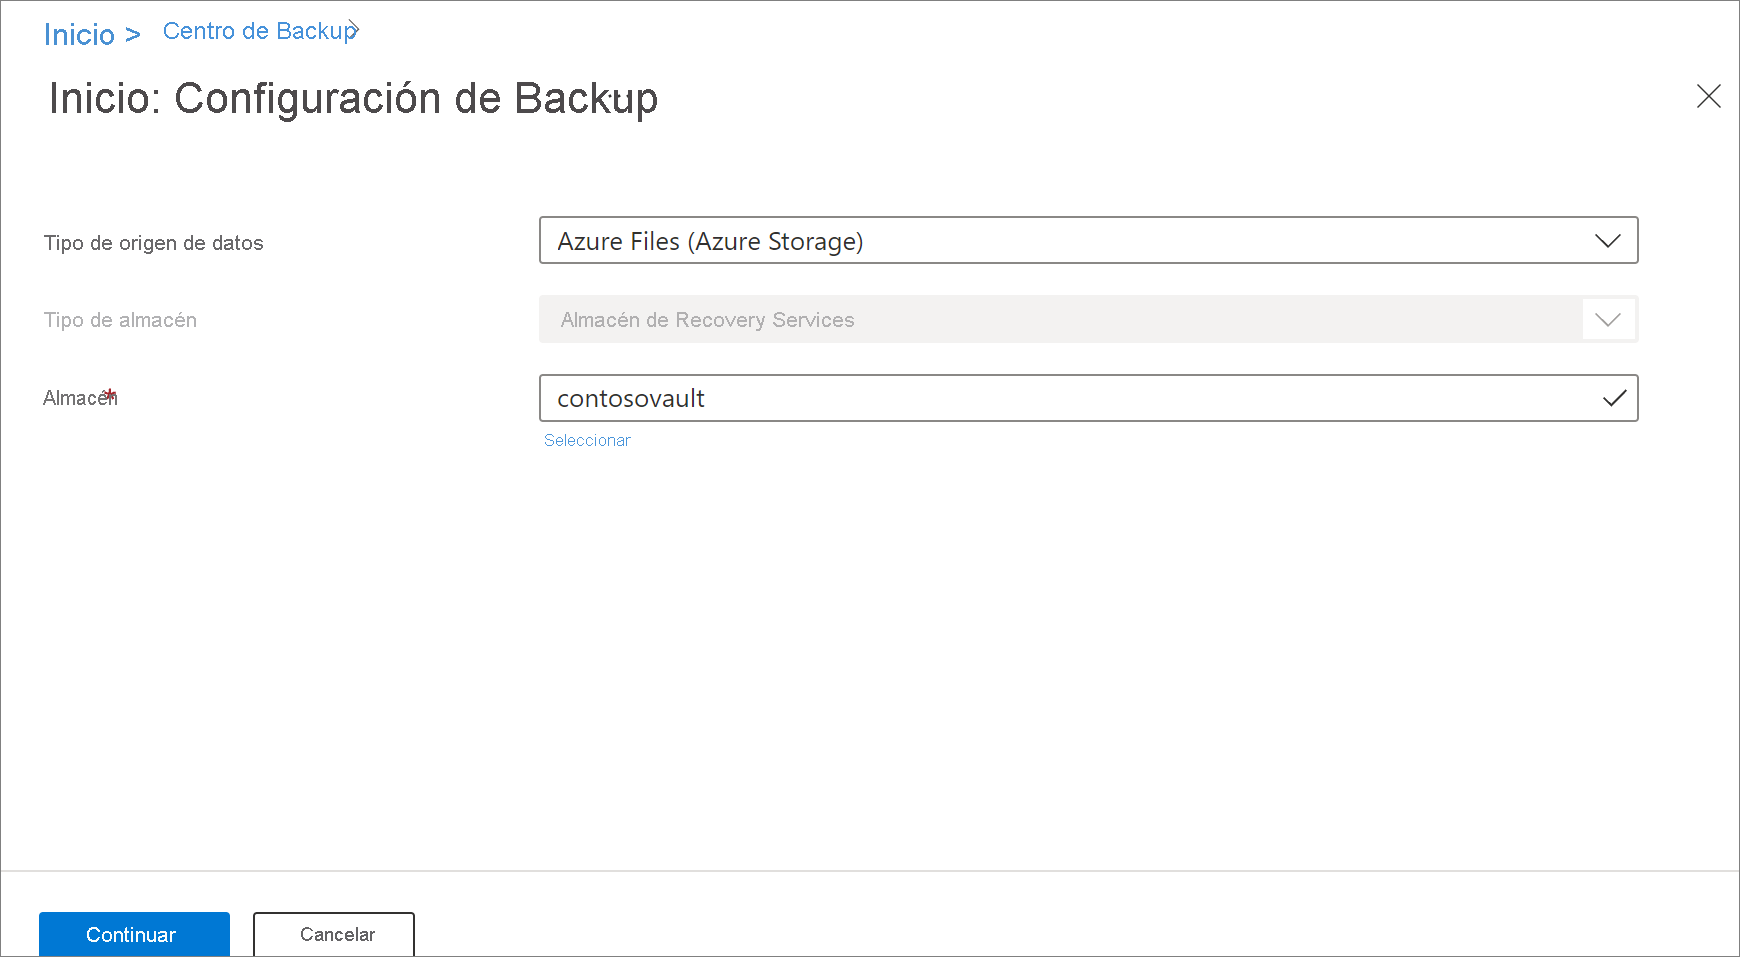Image resolution: width=1740 pixels, height=957 pixels.
Task: Click chevron on Tipo de almacén field
Action: [1607, 320]
